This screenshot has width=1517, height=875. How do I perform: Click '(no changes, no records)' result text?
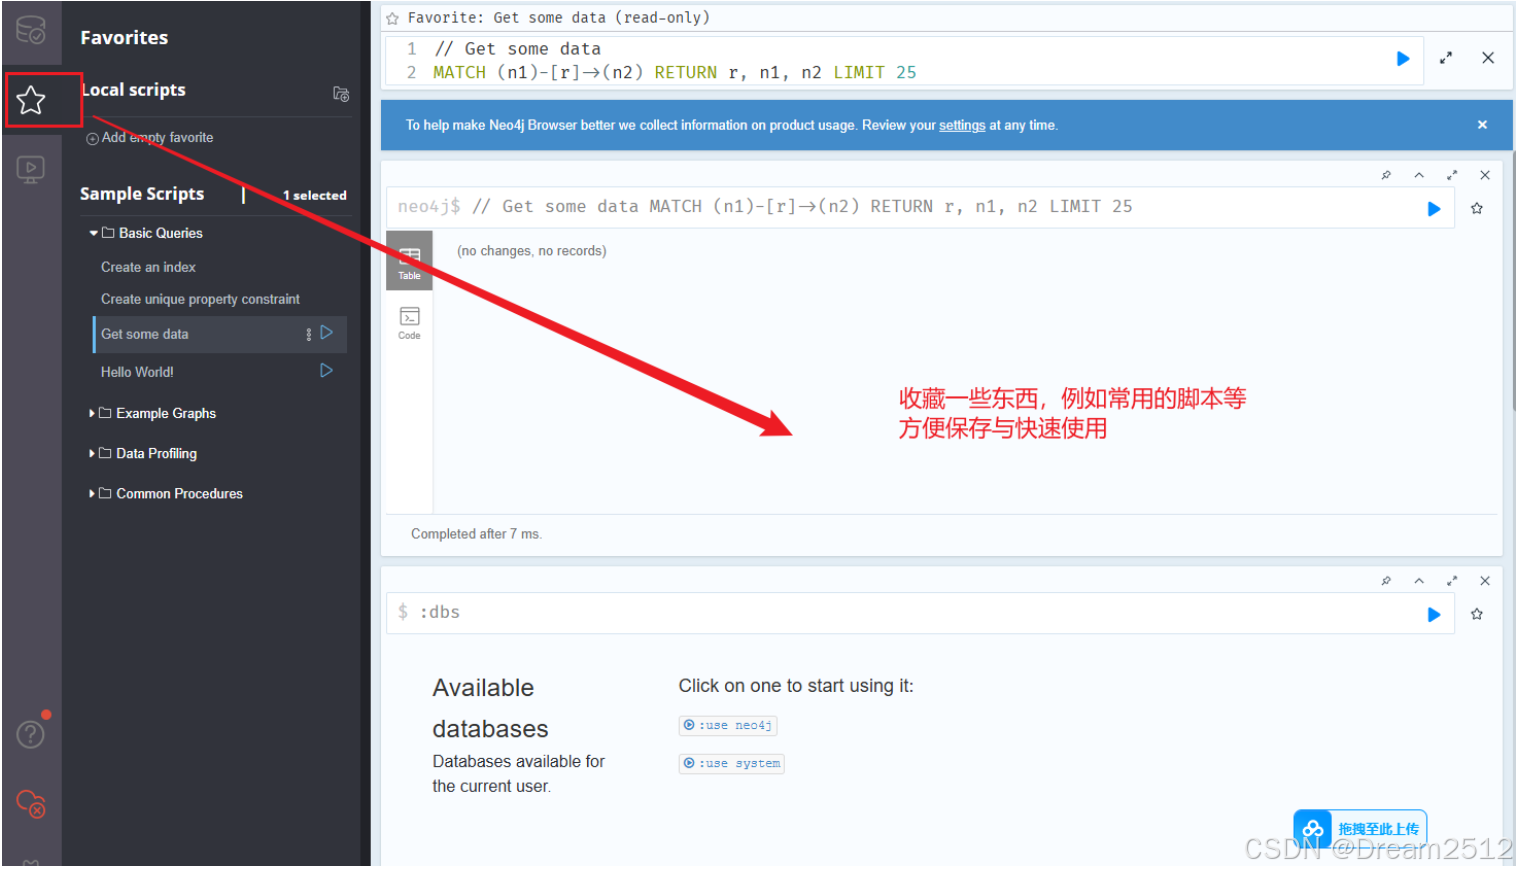coord(532,251)
